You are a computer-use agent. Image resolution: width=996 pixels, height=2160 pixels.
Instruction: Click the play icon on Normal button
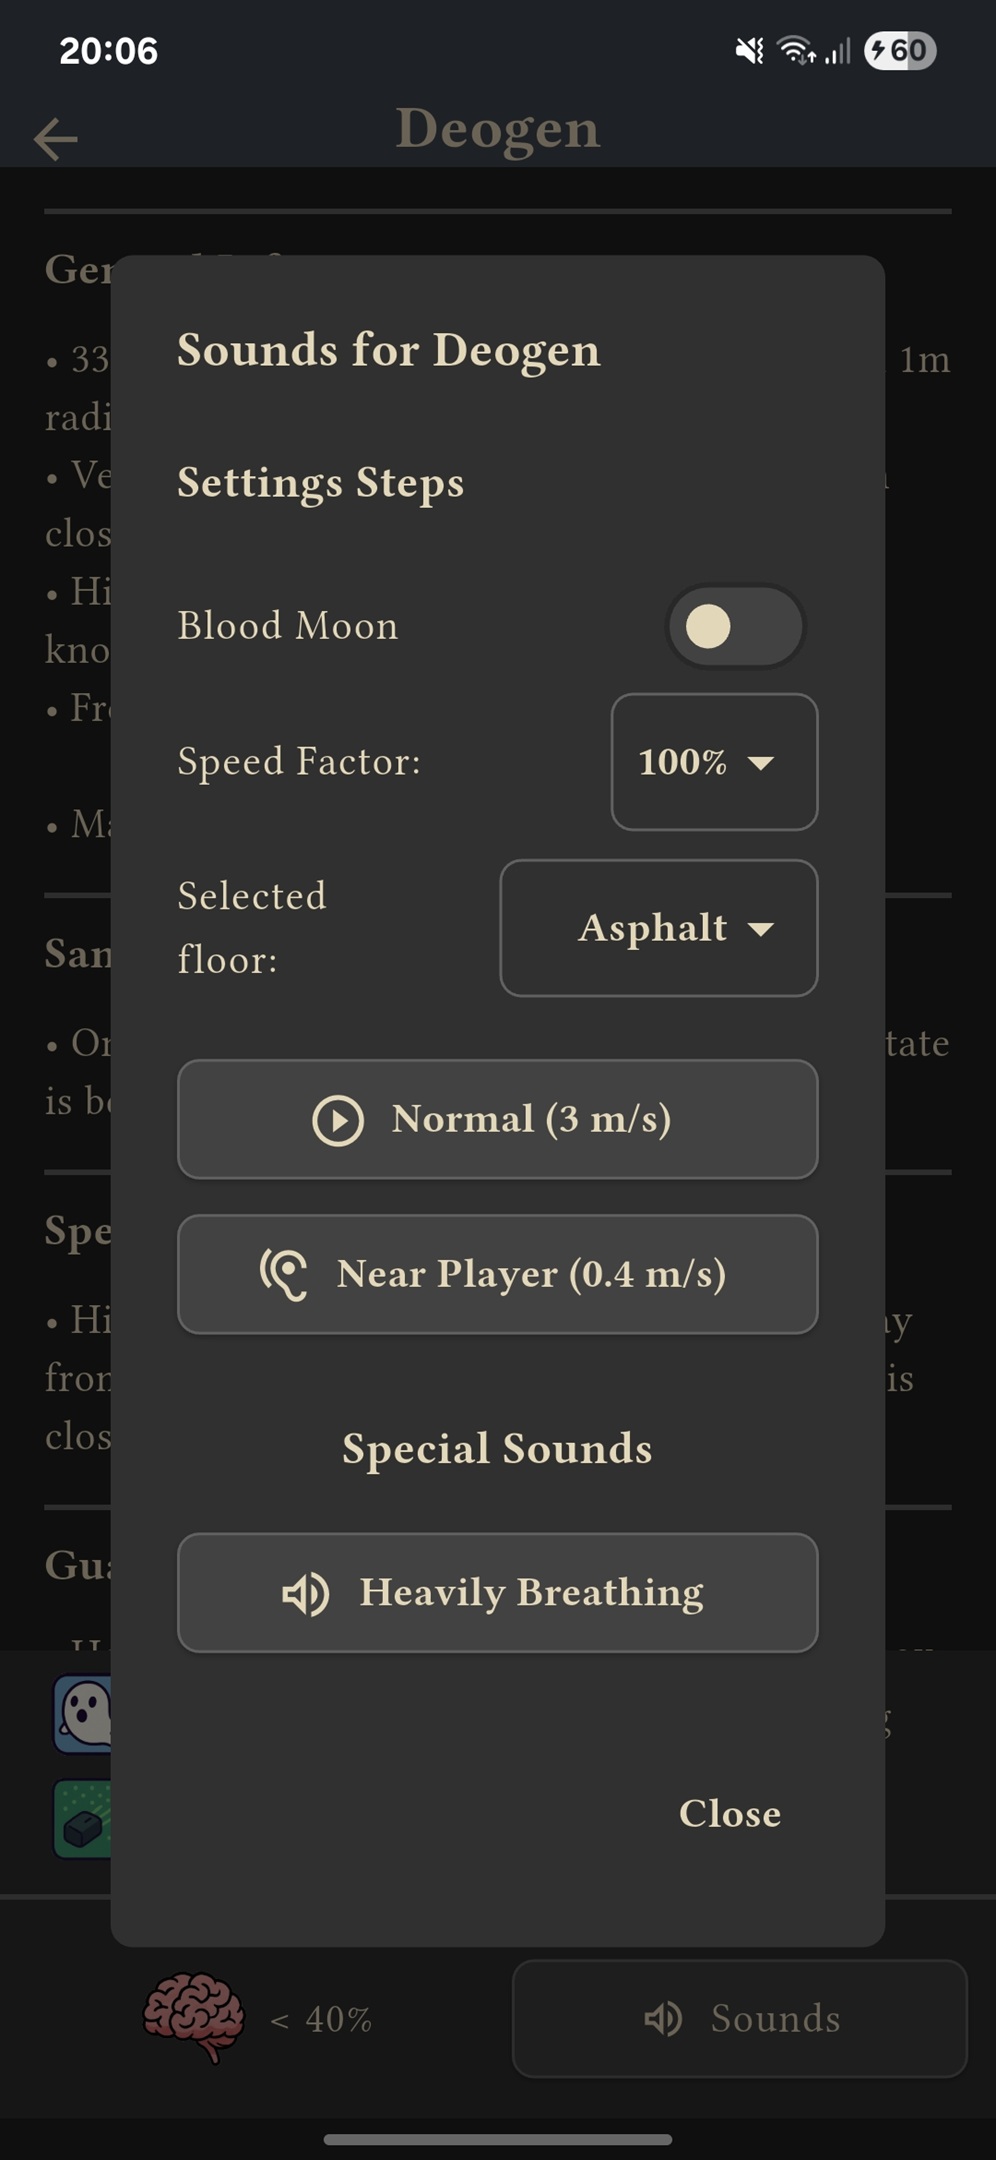pyautogui.click(x=338, y=1120)
